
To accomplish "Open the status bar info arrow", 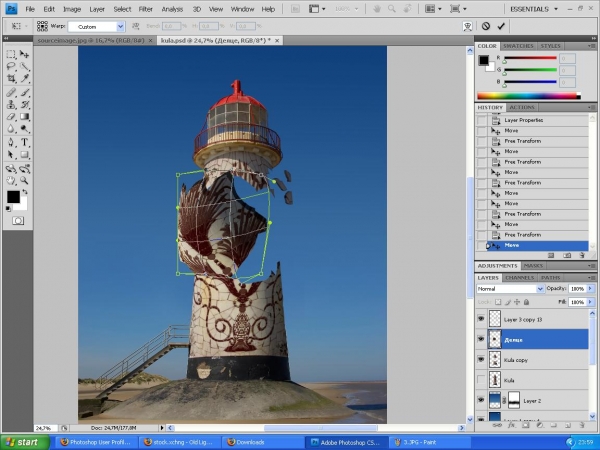I will [162, 428].
